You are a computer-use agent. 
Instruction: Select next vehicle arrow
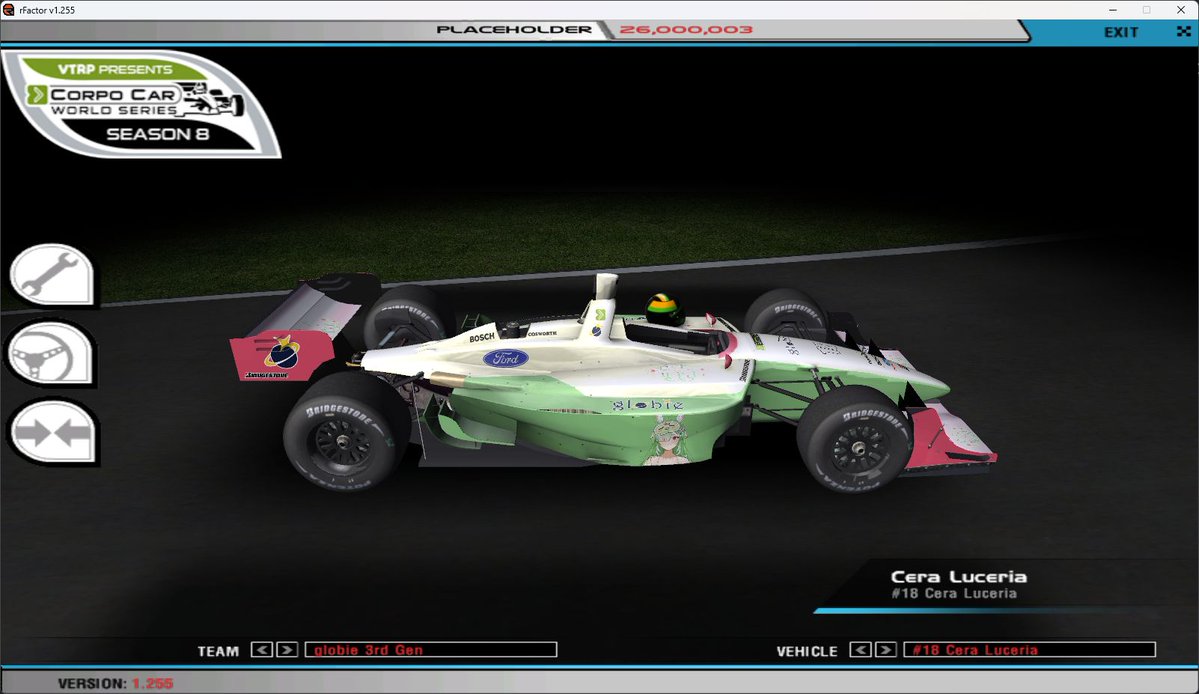point(885,650)
